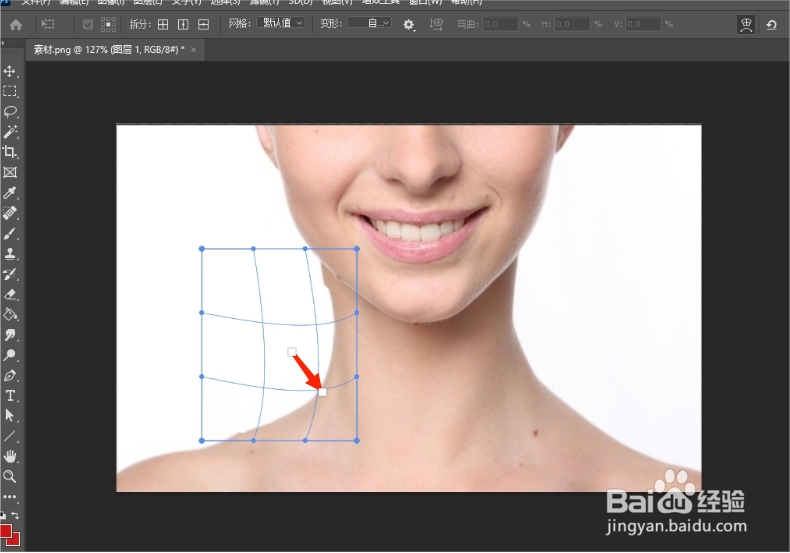Select the Crop tool
790x553 pixels.
pos(10,152)
